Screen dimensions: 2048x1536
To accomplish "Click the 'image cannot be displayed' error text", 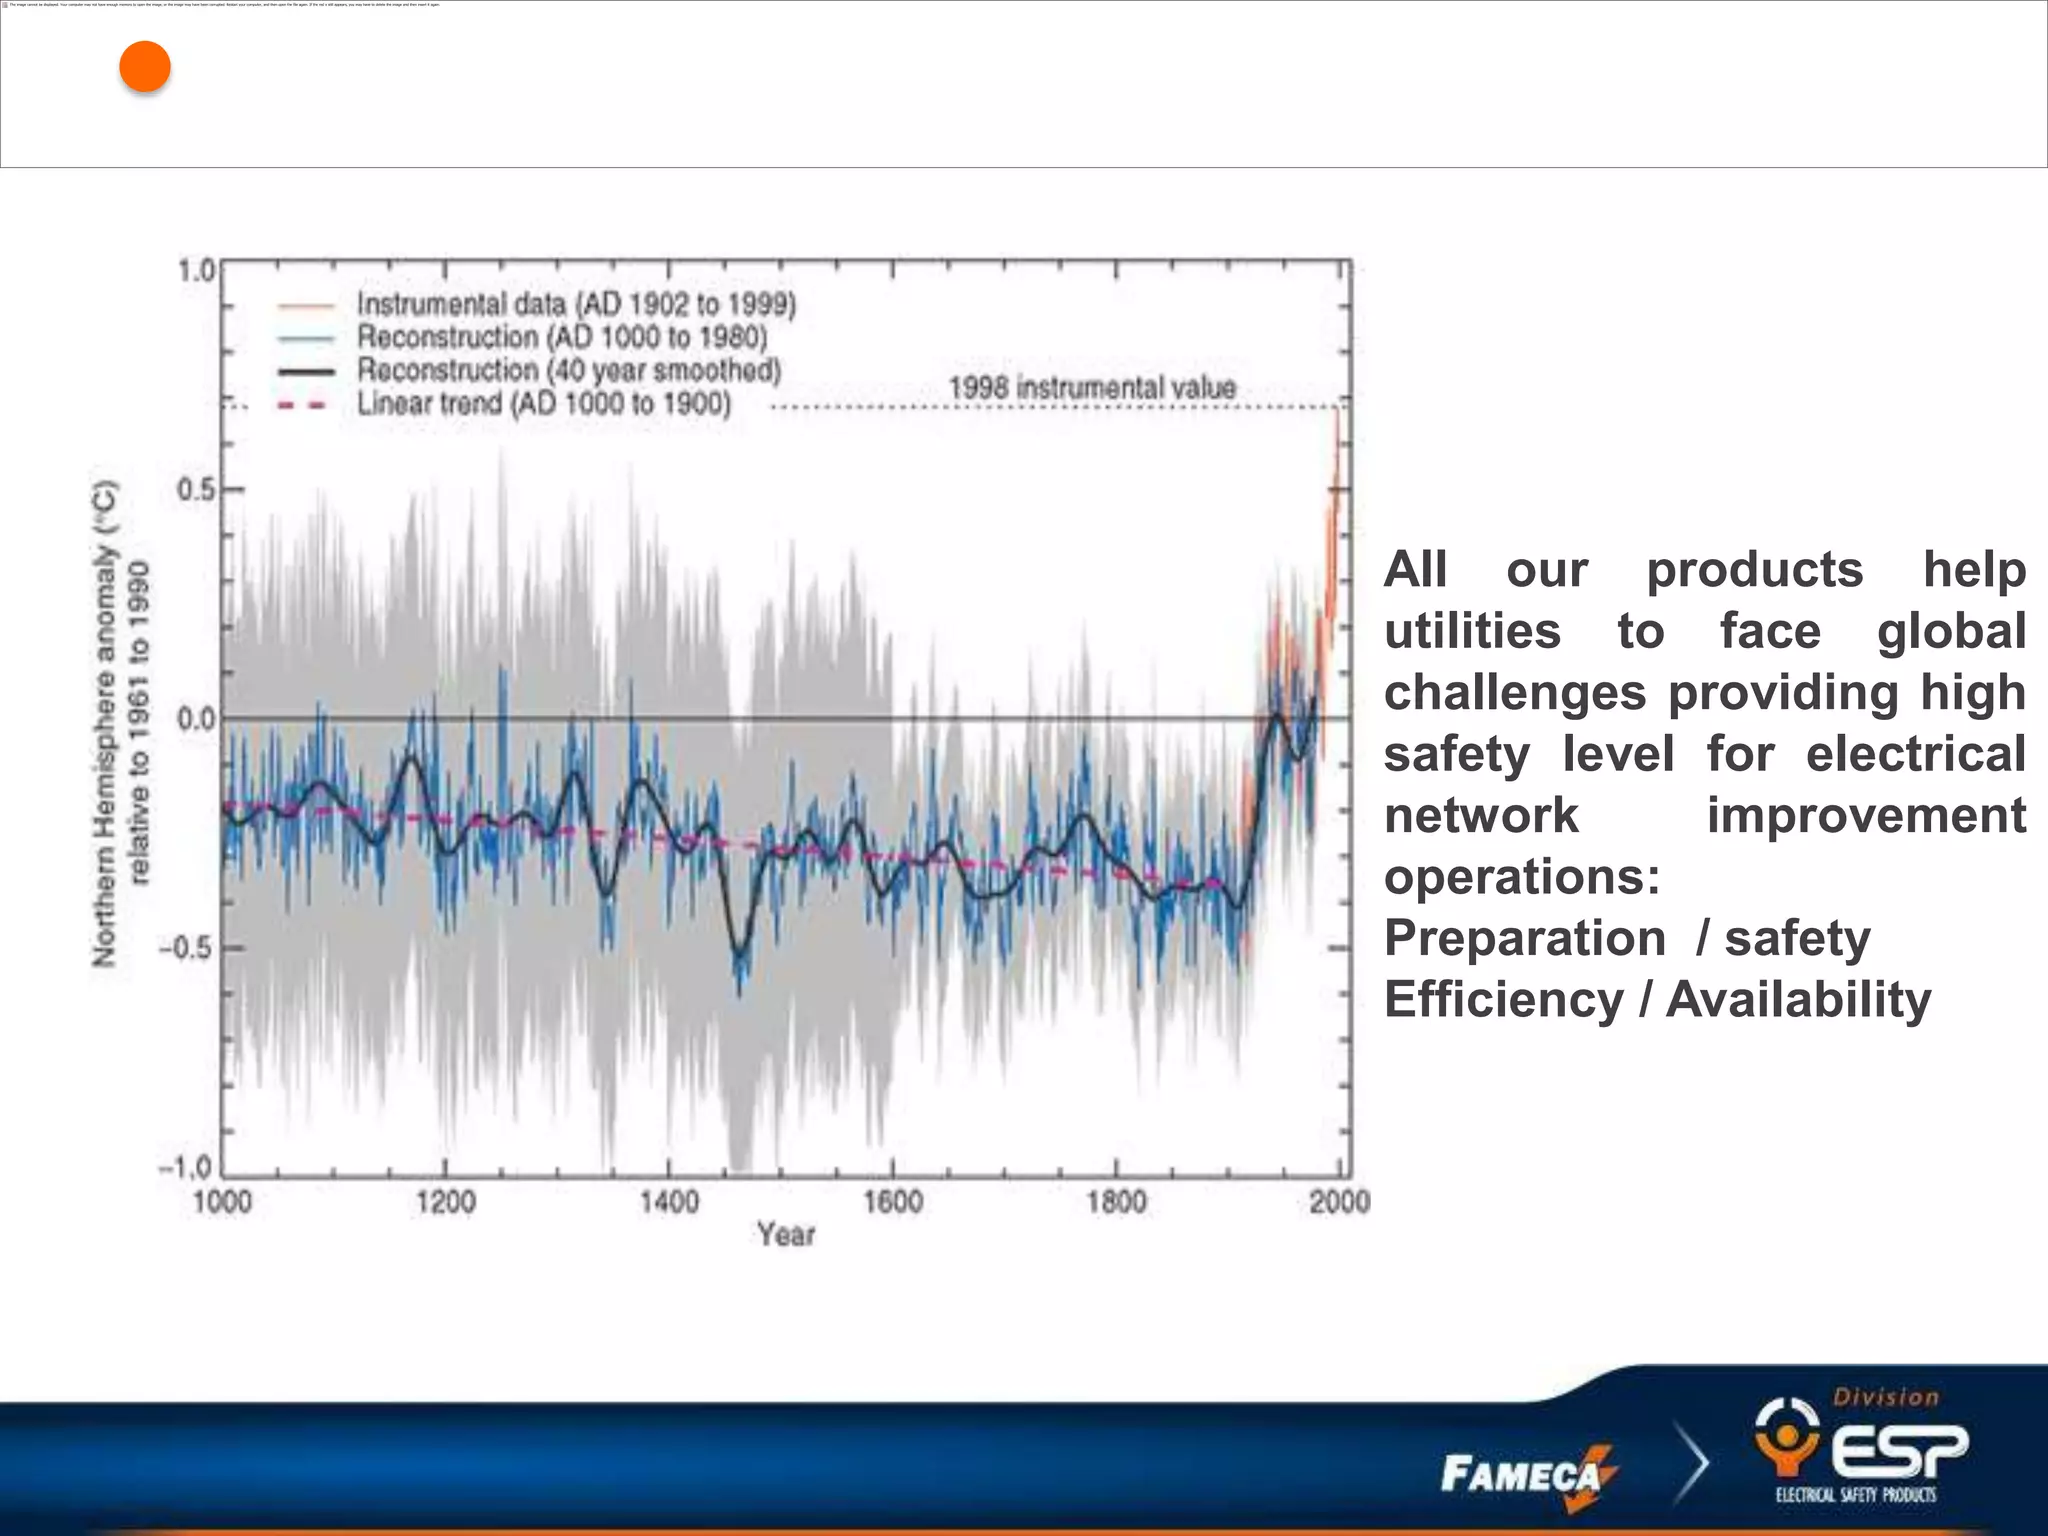I will pos(225,4).
